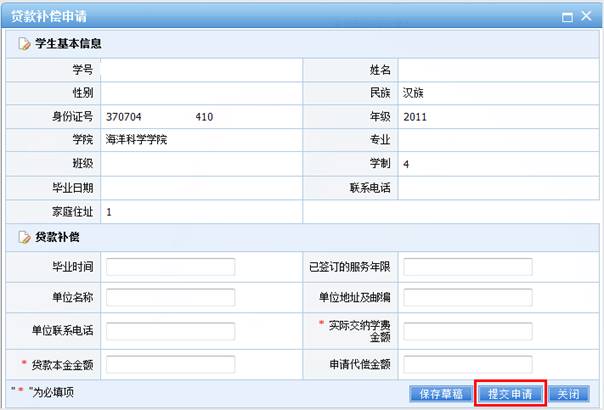This screenshot has height=410, width=604.
Task: Select the 单位名称 input field
Action: tap(170, 298)
